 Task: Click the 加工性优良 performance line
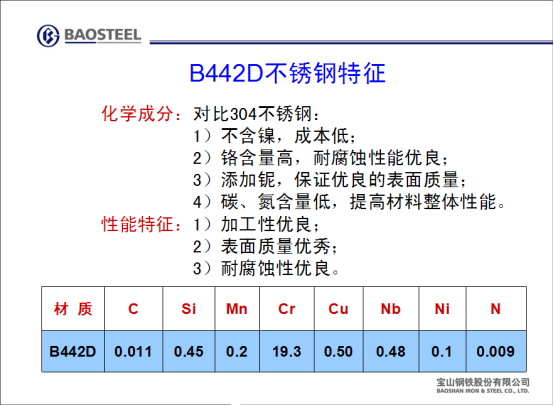[256, 224]
